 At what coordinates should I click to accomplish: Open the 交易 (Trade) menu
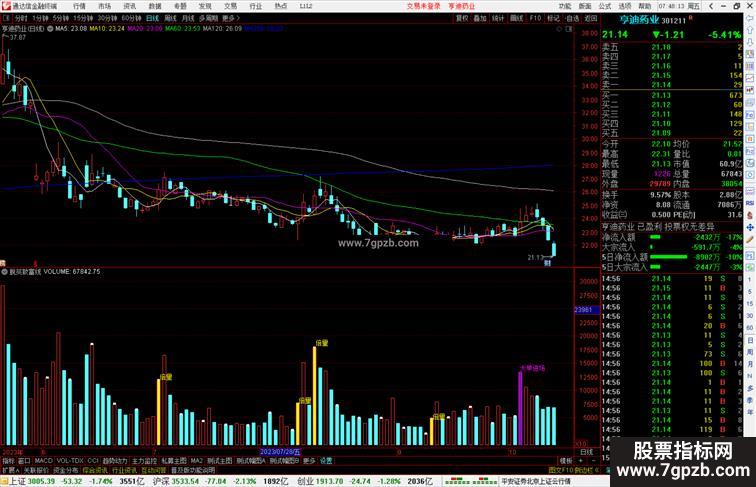(230, 6)
